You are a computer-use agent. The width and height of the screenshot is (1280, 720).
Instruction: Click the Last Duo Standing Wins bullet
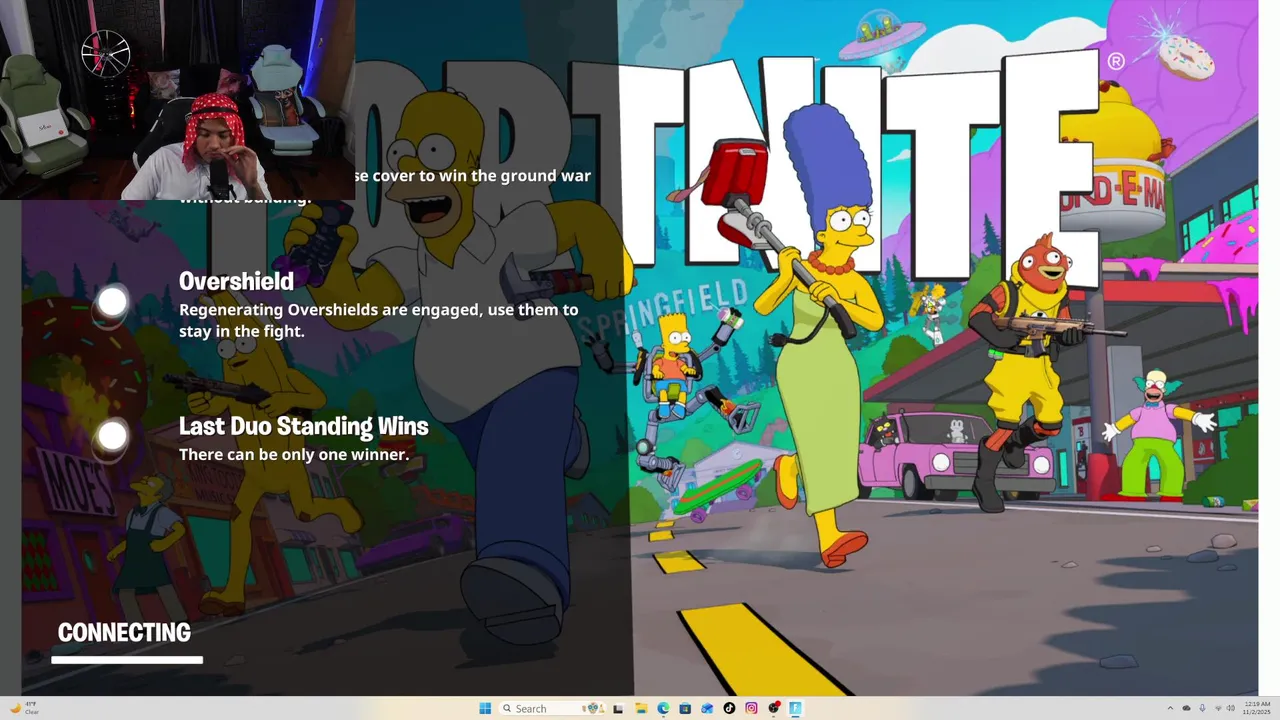tap(112, 436)
